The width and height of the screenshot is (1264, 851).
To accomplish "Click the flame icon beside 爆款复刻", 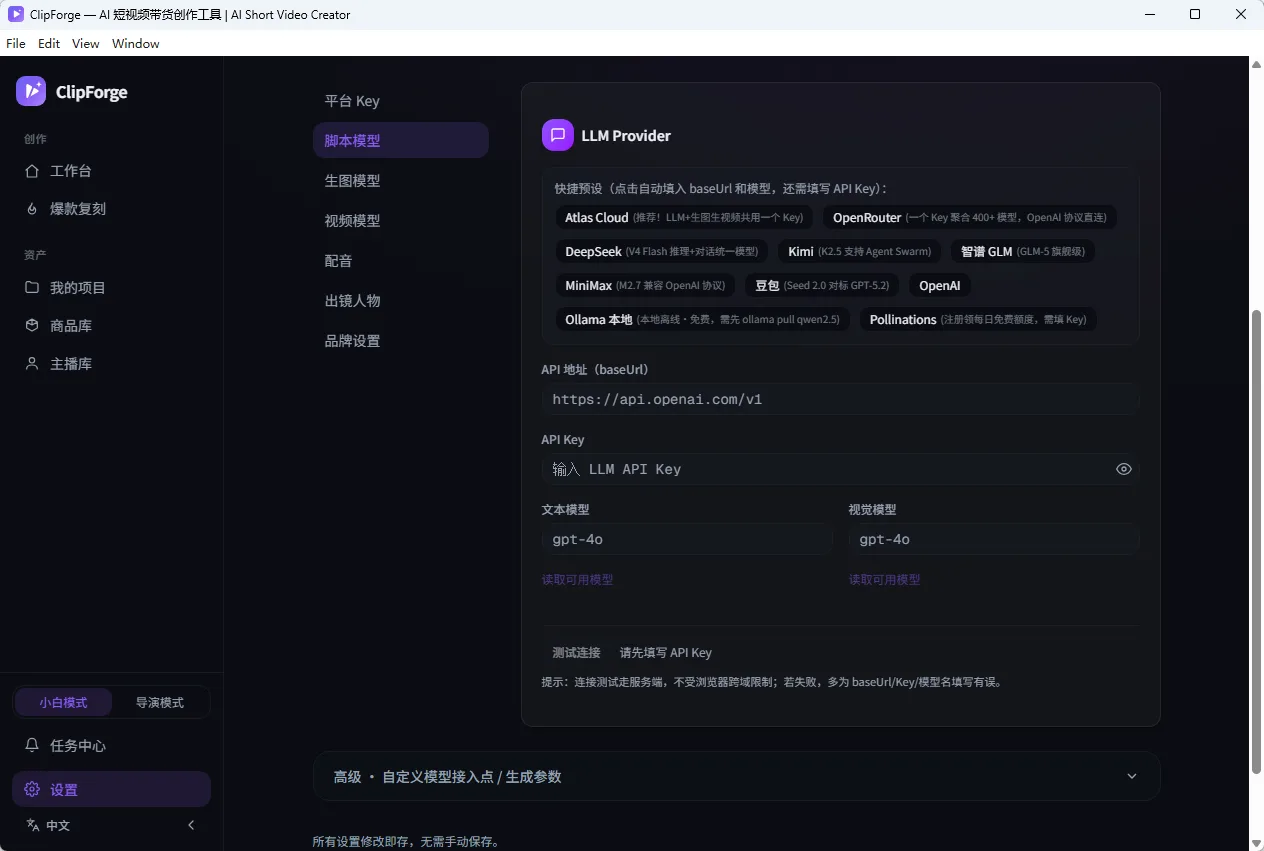I will point(33,209).
